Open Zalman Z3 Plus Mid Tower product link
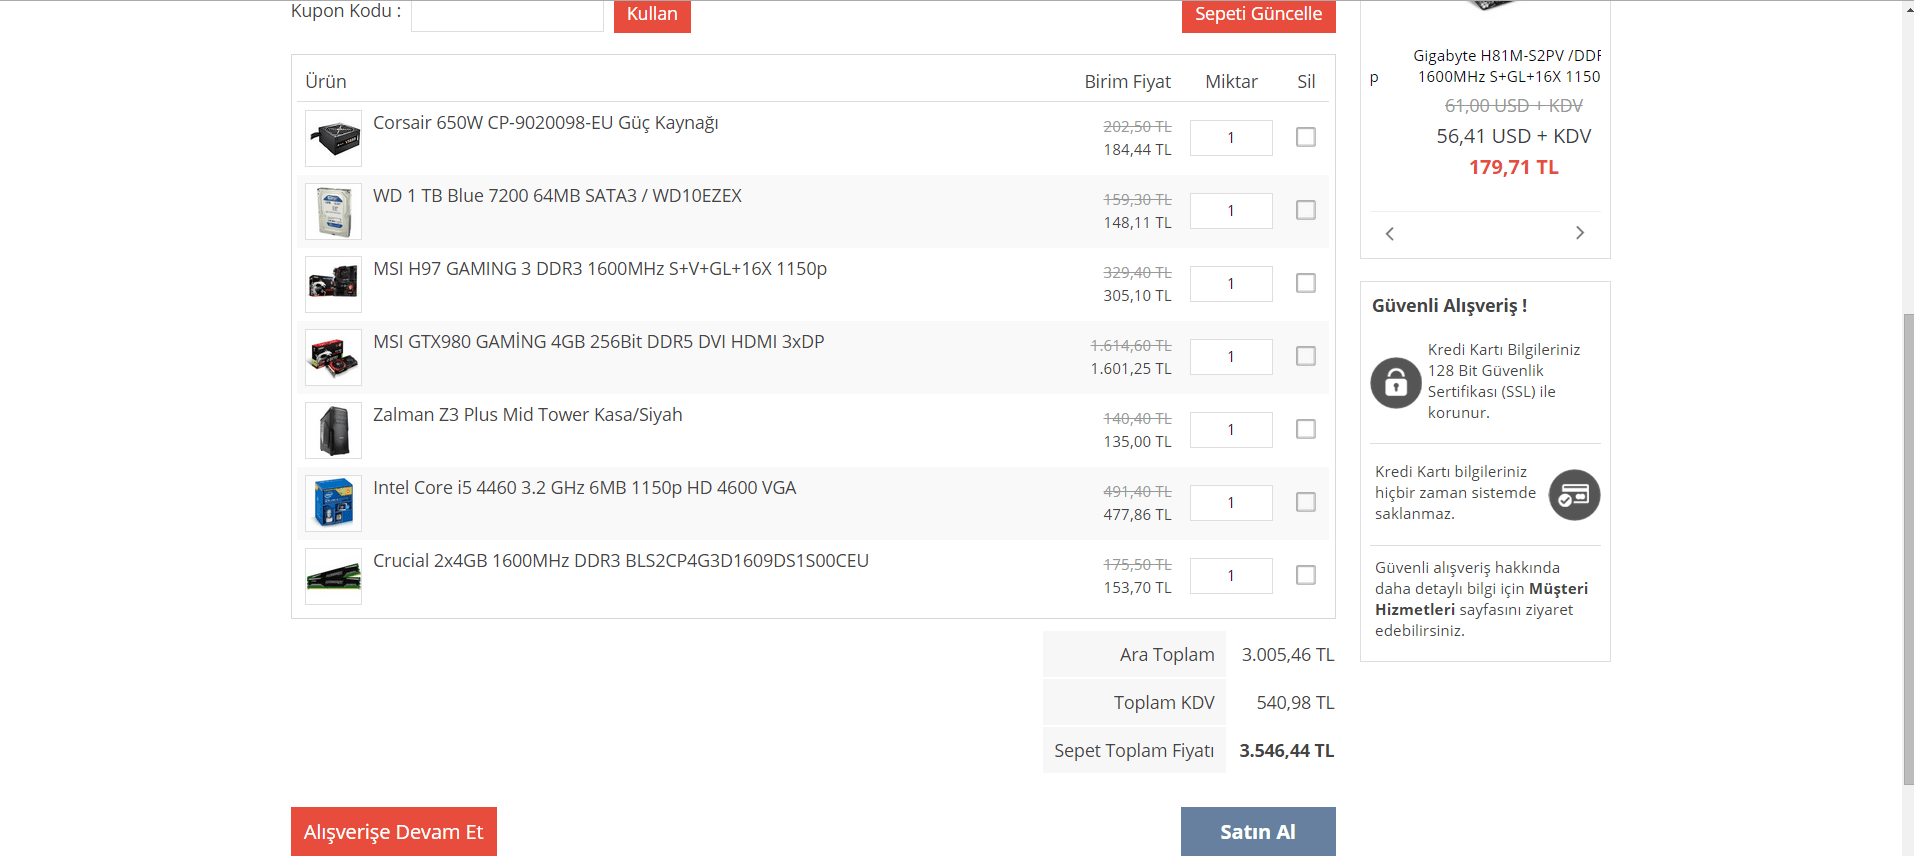The height and width of the screenshot is (856, 1914). point(528,415)
